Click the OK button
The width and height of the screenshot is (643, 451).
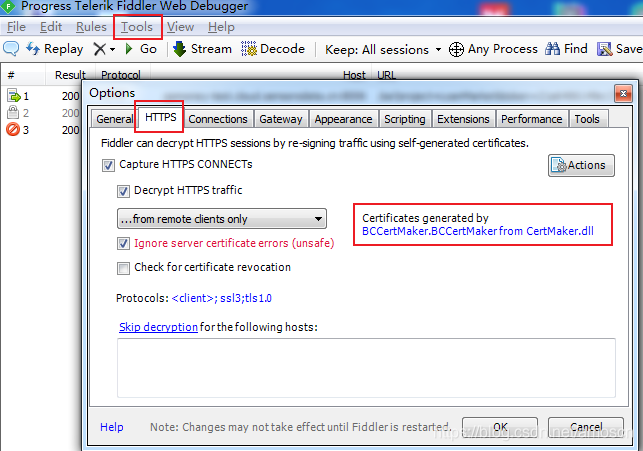(x=500, y=427)
